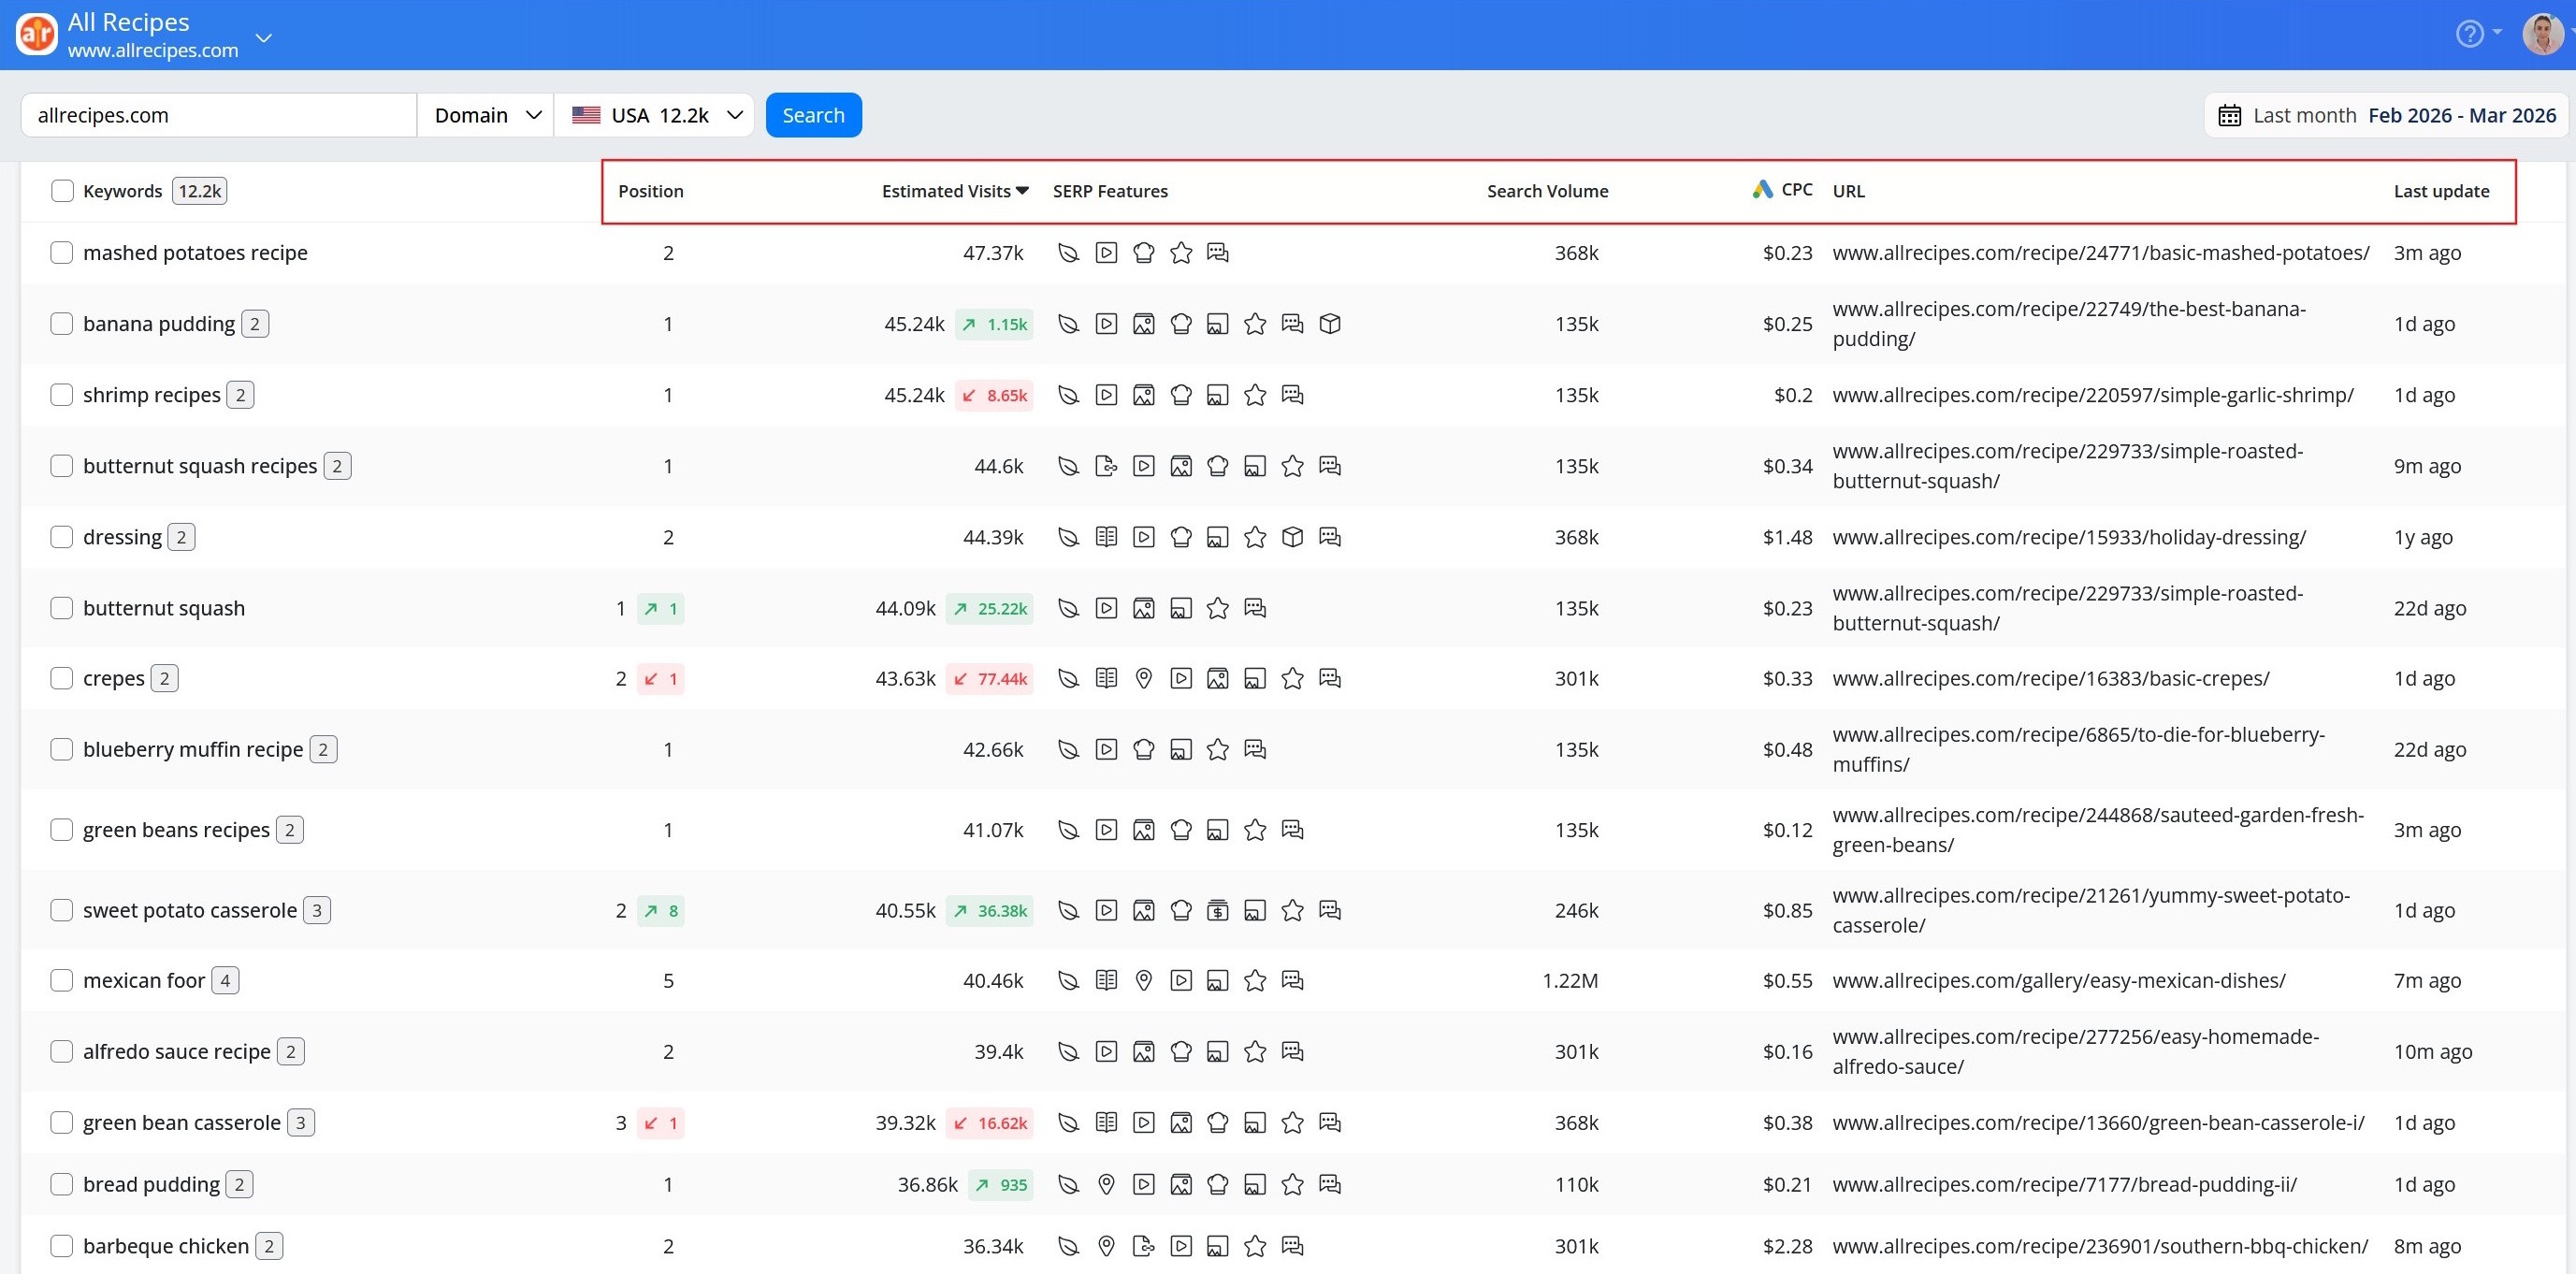The image size is (2576, 1274).
Task: Check the dressing row checkbox
Action: [x=62, y=537]
